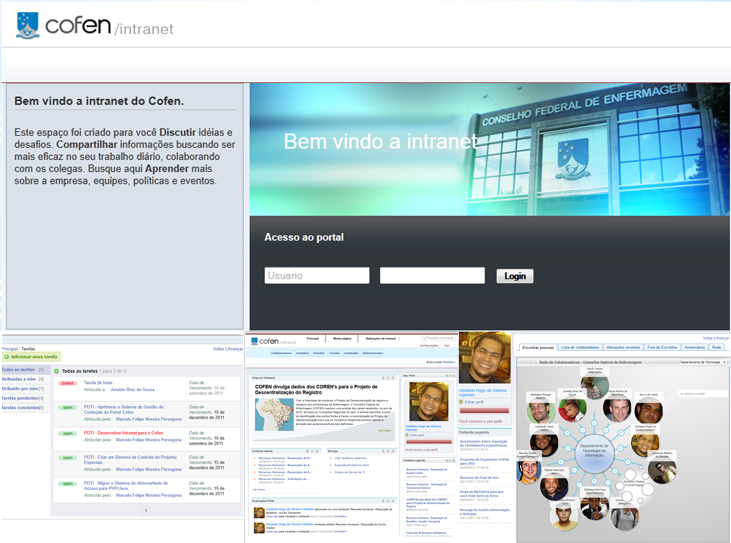The height and width of the screenshot is (543, 731).
Task: Click the large profile photo in portal preview
Action: coord(484,357)
